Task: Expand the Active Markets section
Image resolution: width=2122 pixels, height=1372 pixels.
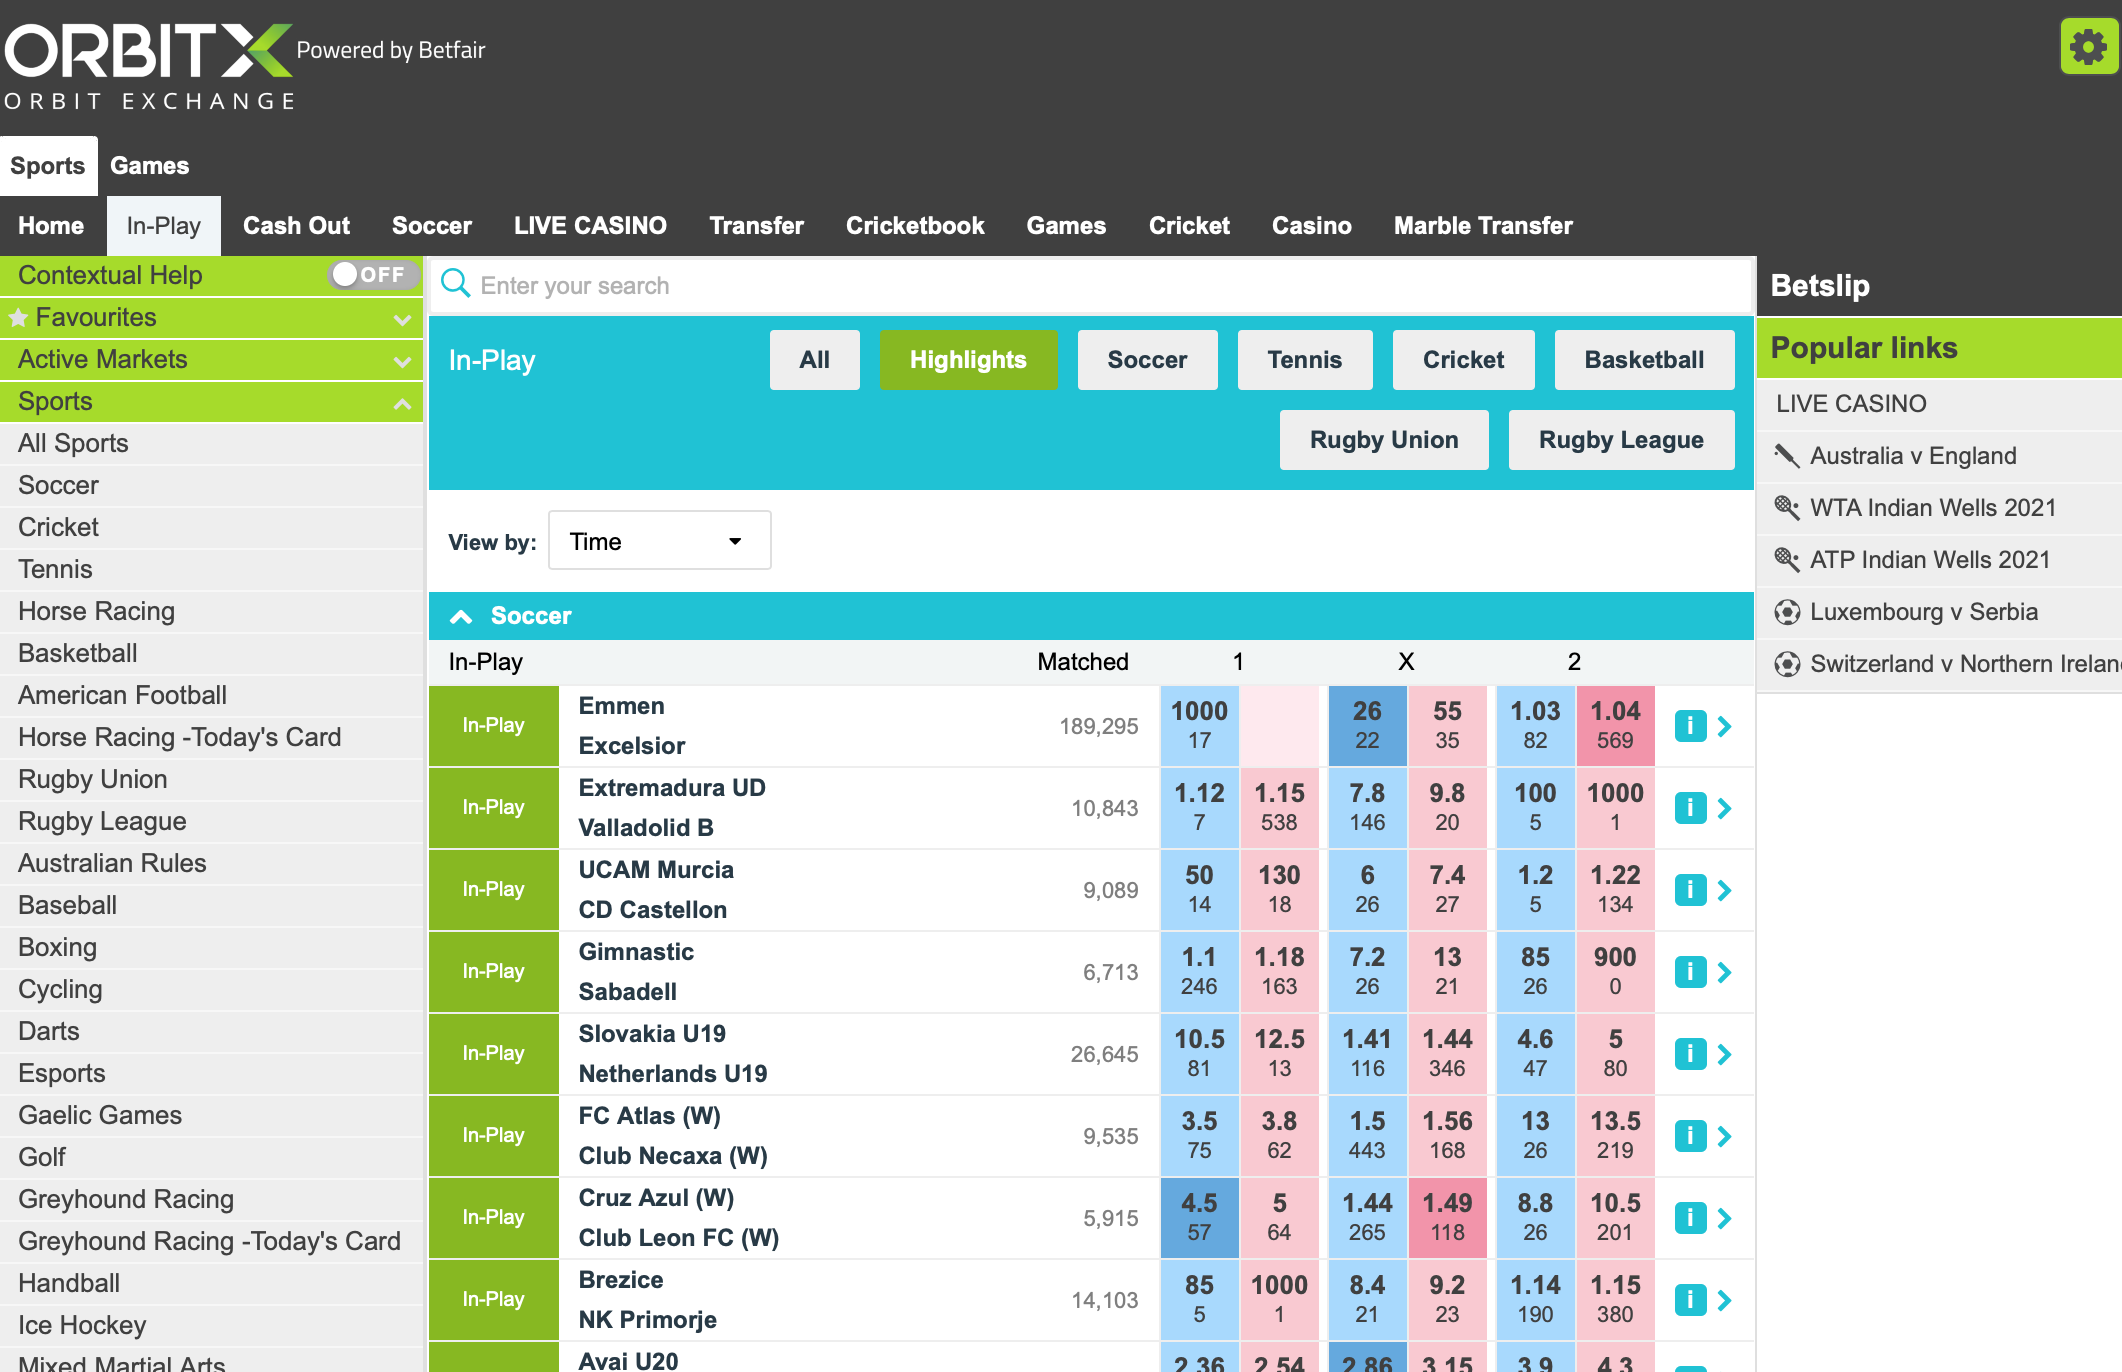Action: pos(402,361)
